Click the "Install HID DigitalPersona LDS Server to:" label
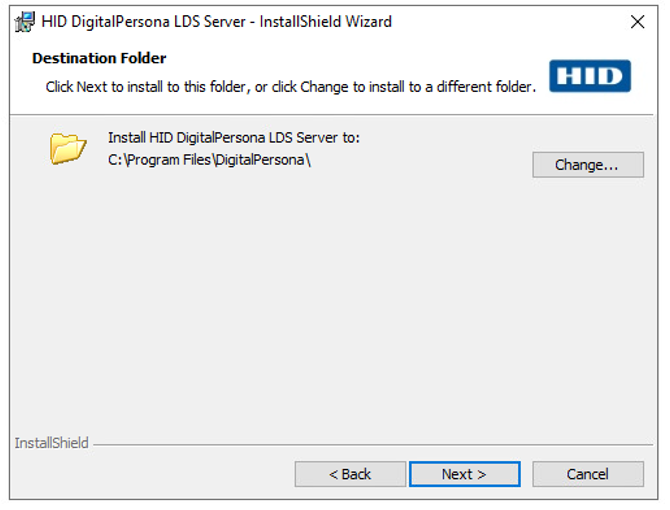The height and width of the screenshot is (510, 670). point(234,138)
